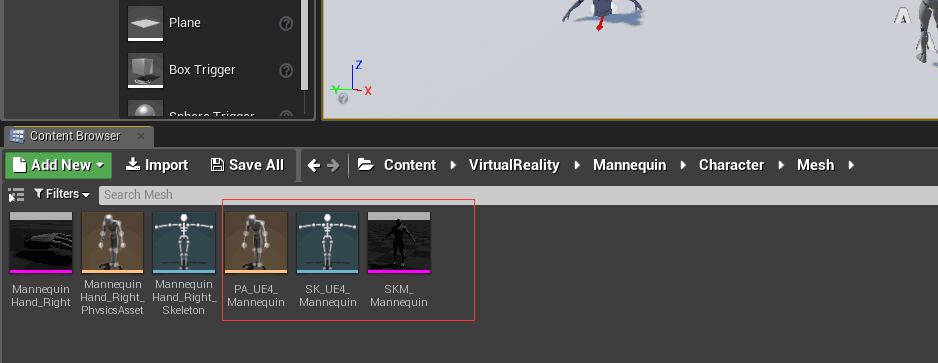Go forward in Content Browser history
Screen dimensions: 938x363
333,165
